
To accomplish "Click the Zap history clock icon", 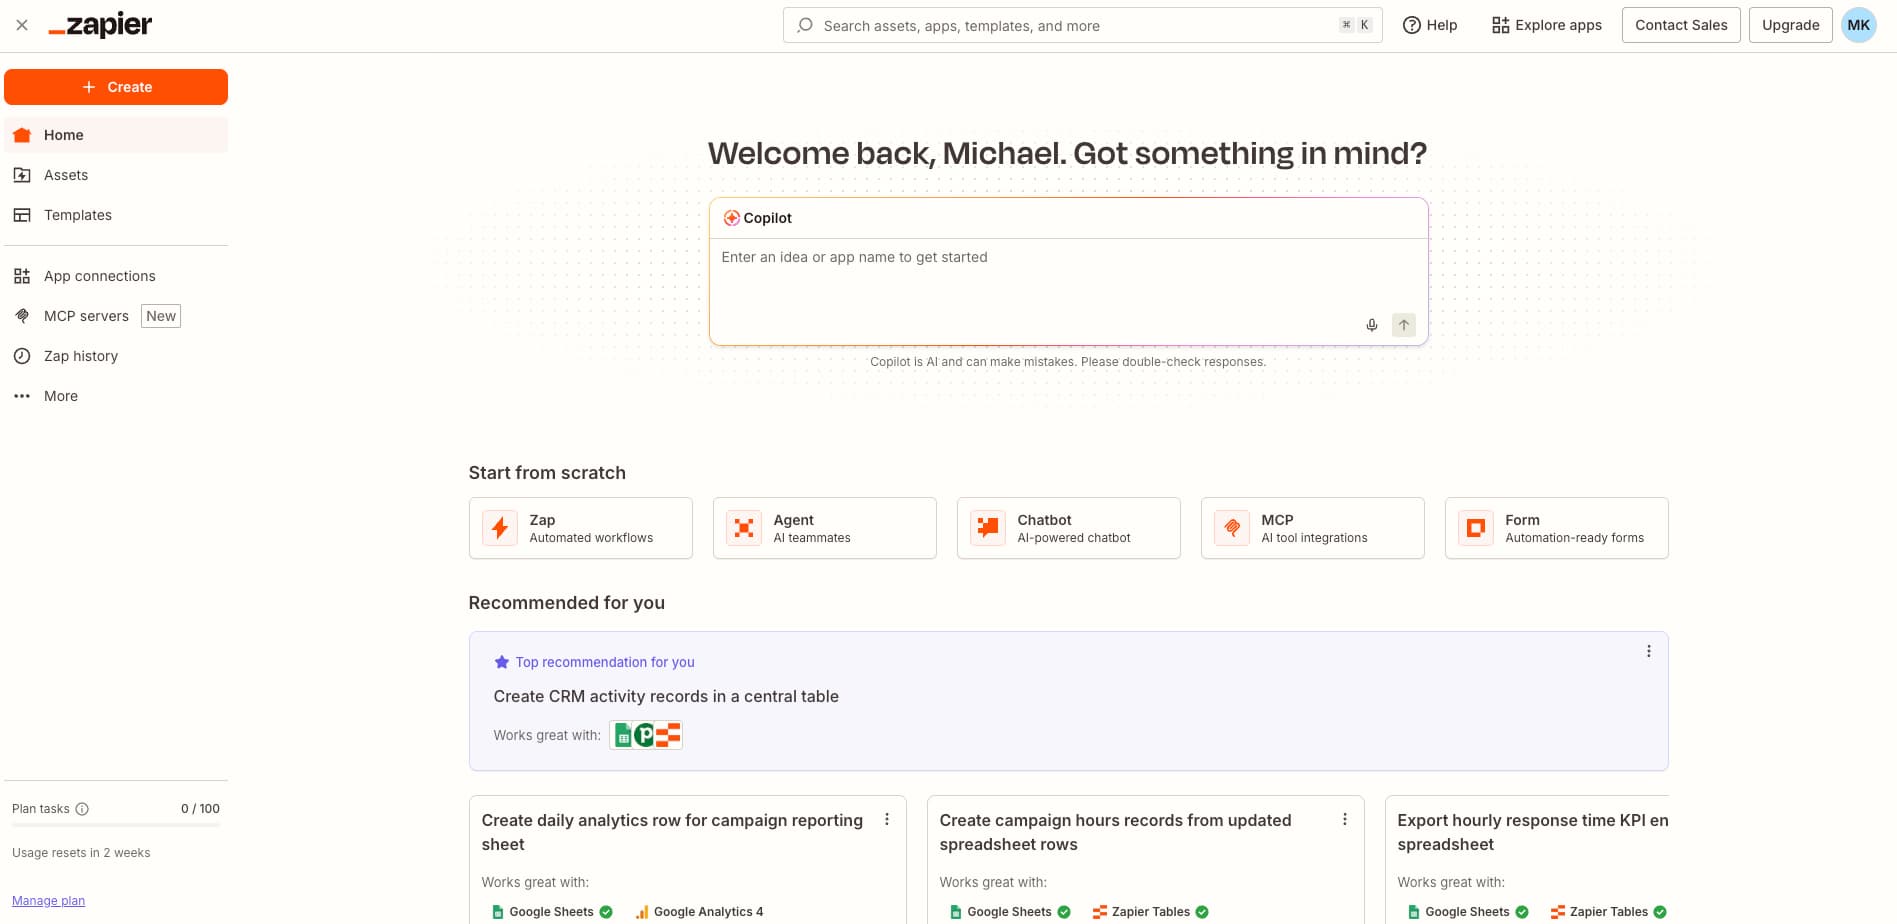I will pyautogui.click(x=22, y=356).
